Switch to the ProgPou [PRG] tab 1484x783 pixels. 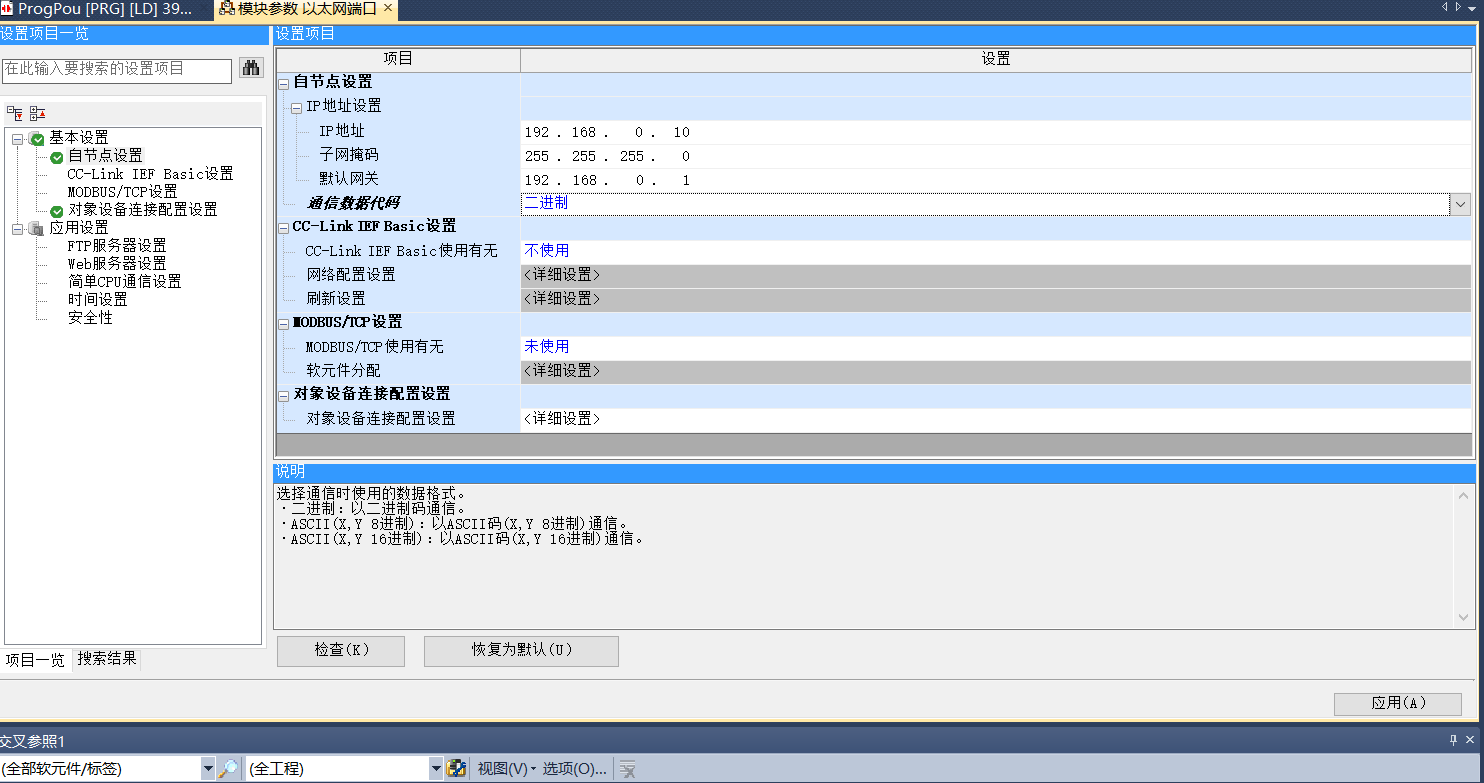100,9
